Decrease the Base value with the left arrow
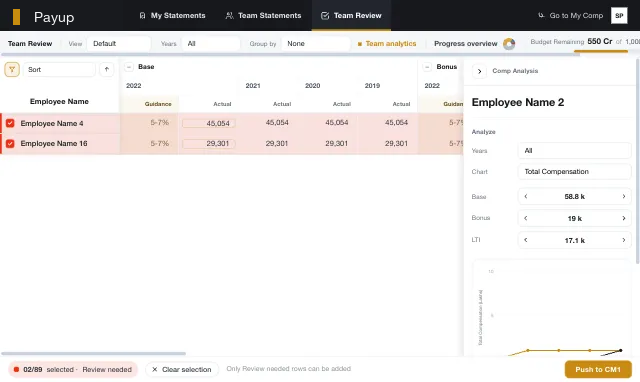 click(x=526, y=196)
